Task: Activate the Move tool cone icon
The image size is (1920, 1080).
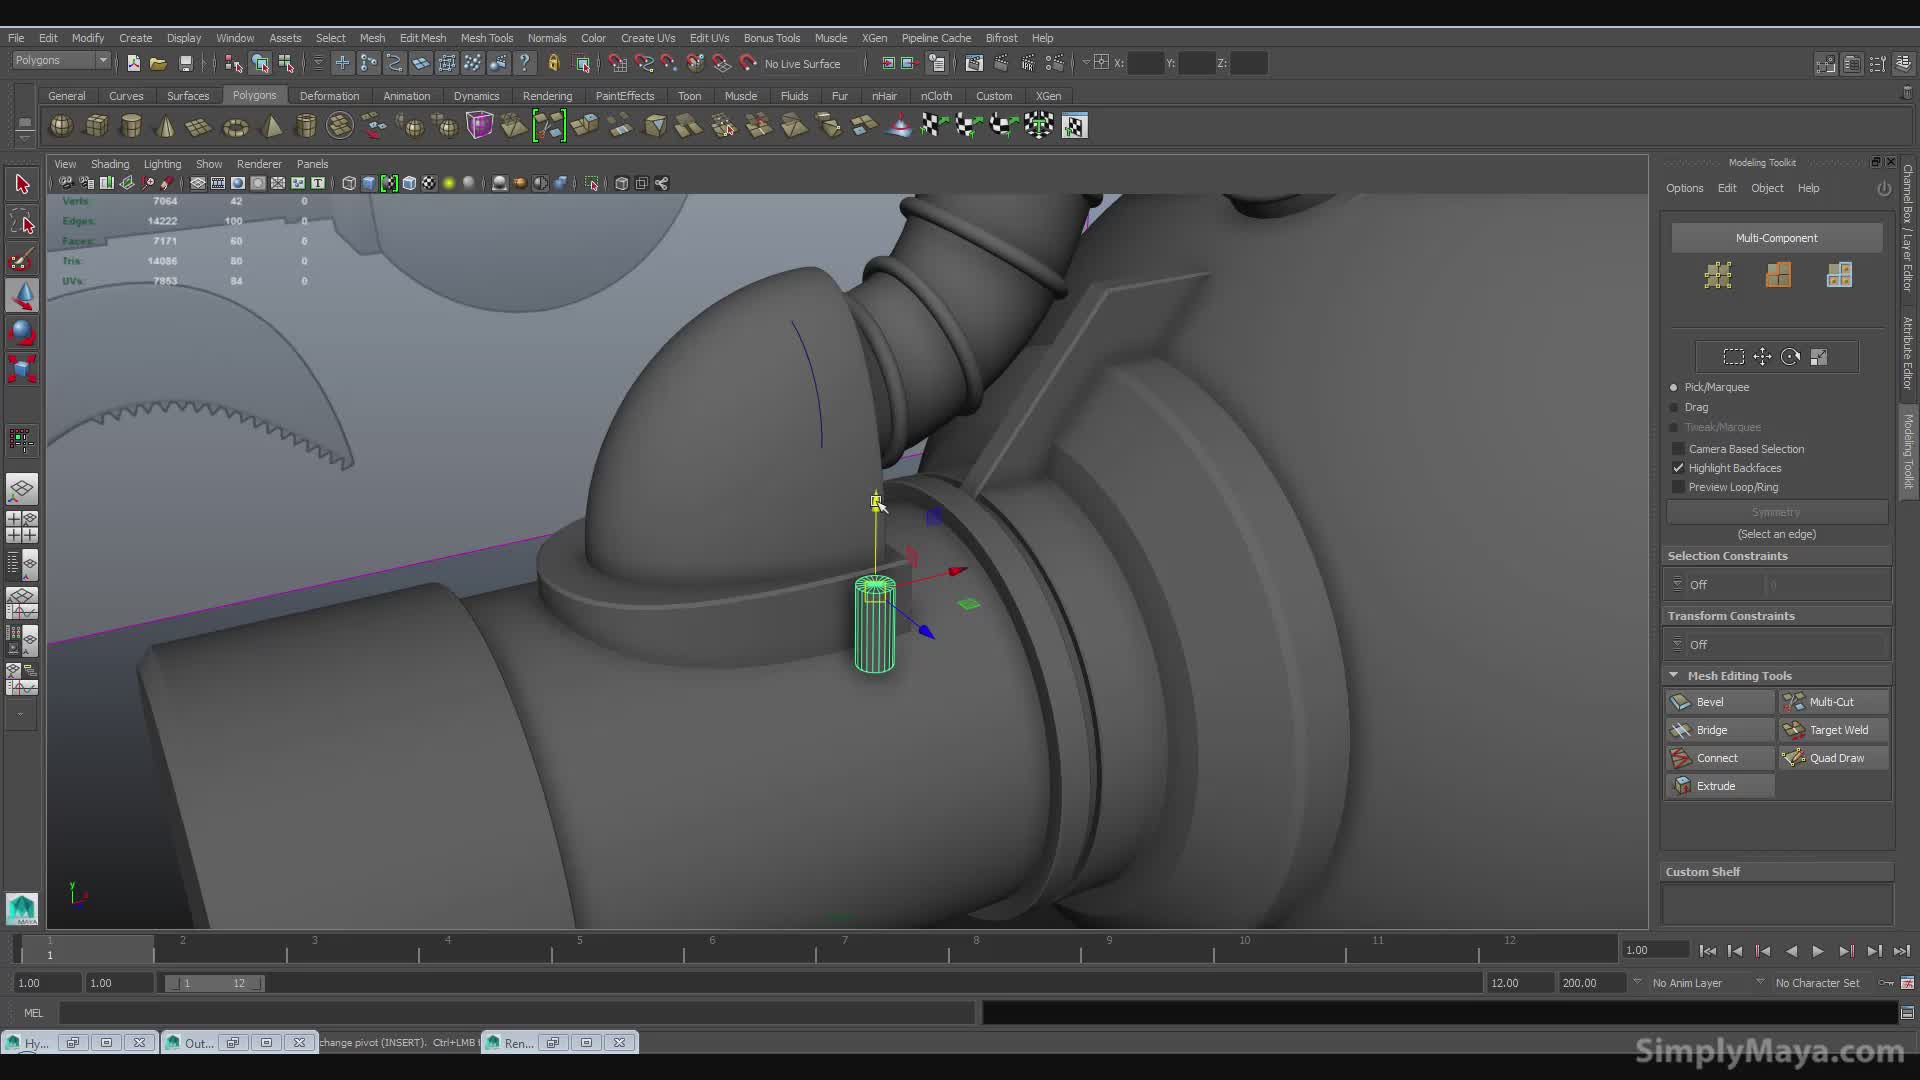Action: (x=22, y=296)
